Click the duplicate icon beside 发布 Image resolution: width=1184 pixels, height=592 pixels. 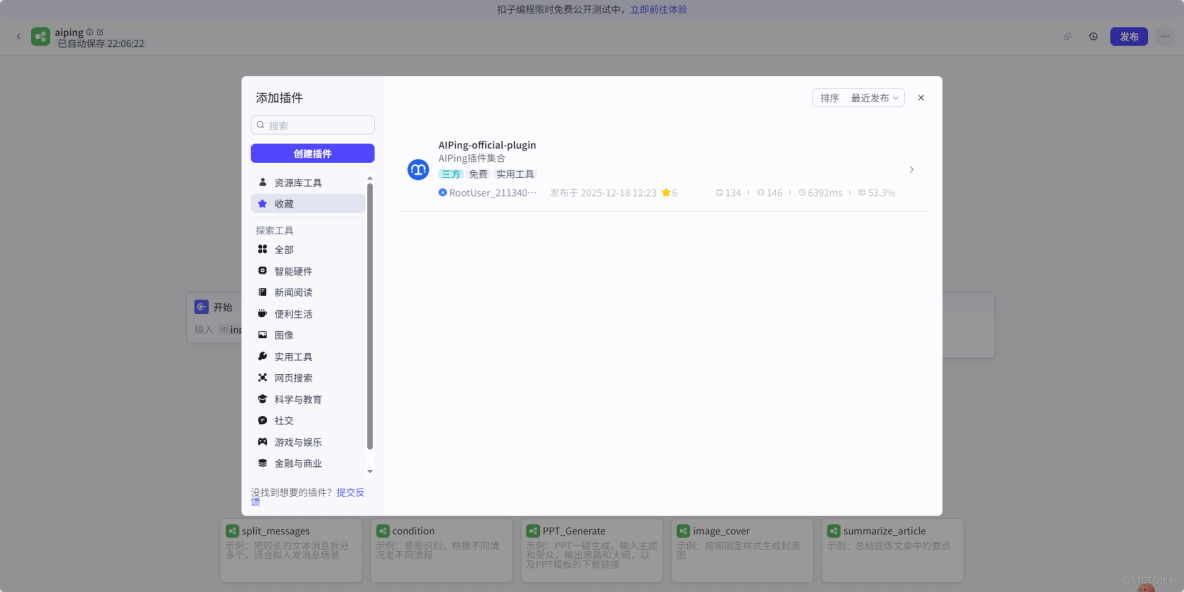1066,35
